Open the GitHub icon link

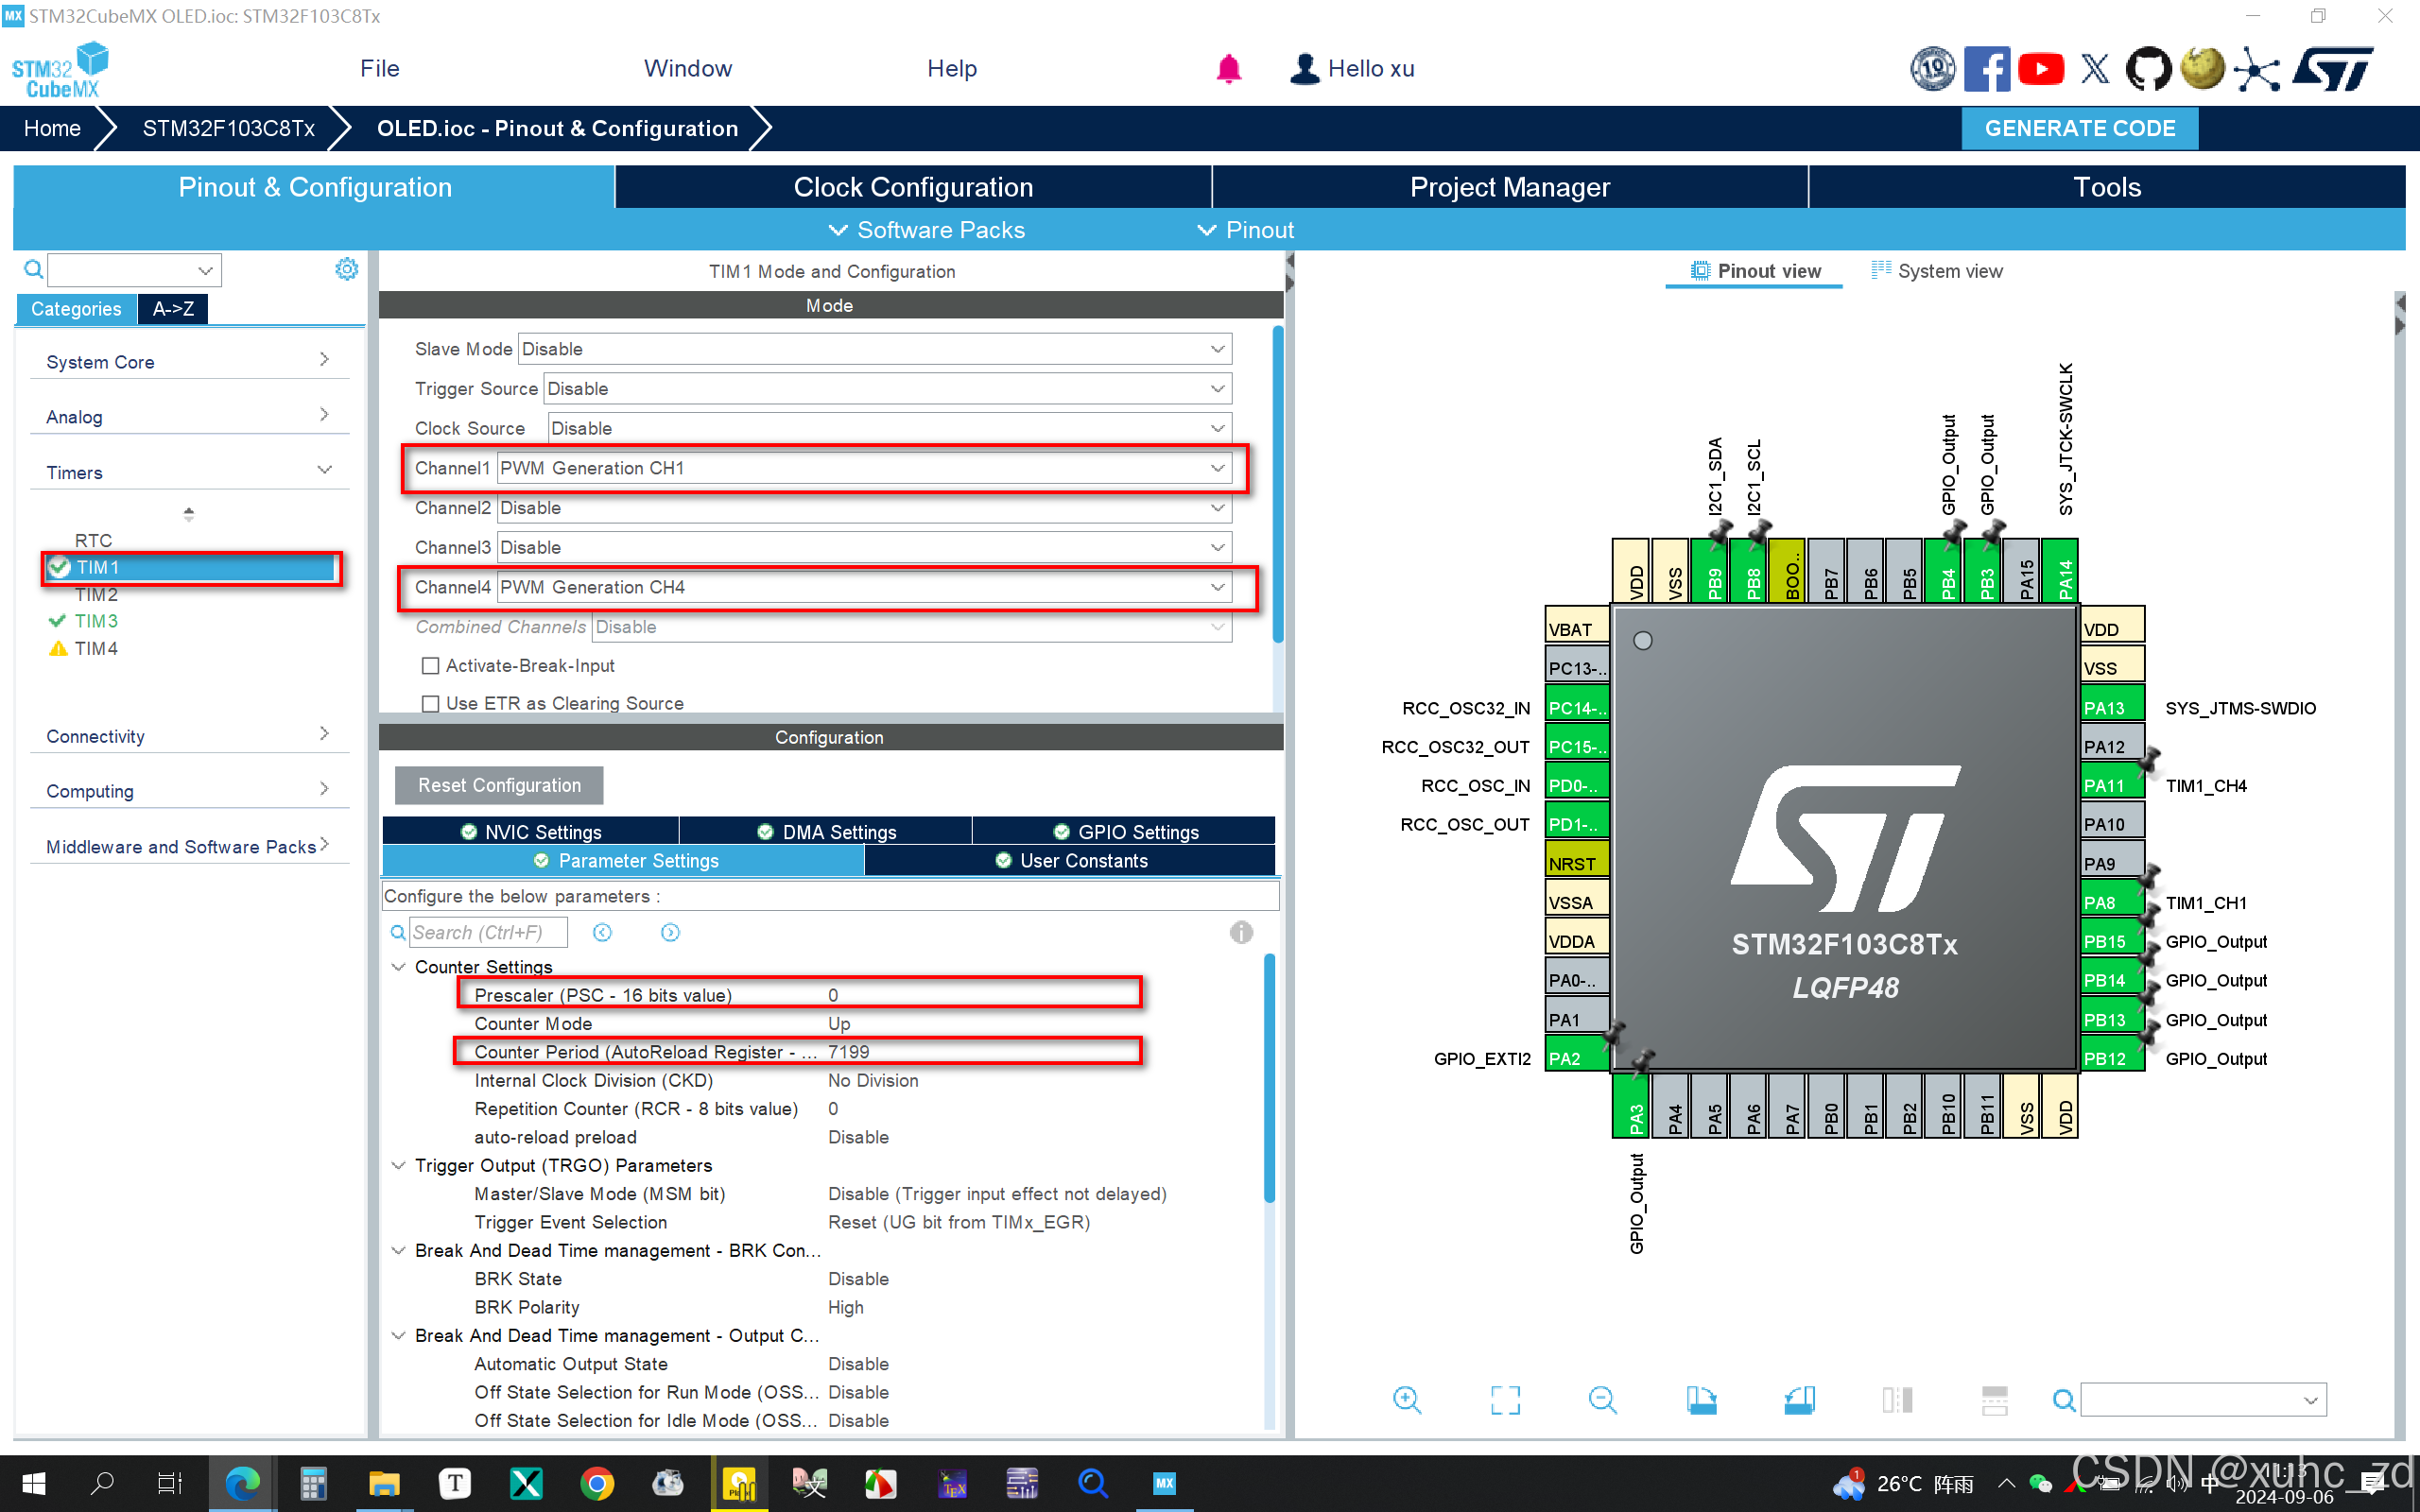point(2148,69)
